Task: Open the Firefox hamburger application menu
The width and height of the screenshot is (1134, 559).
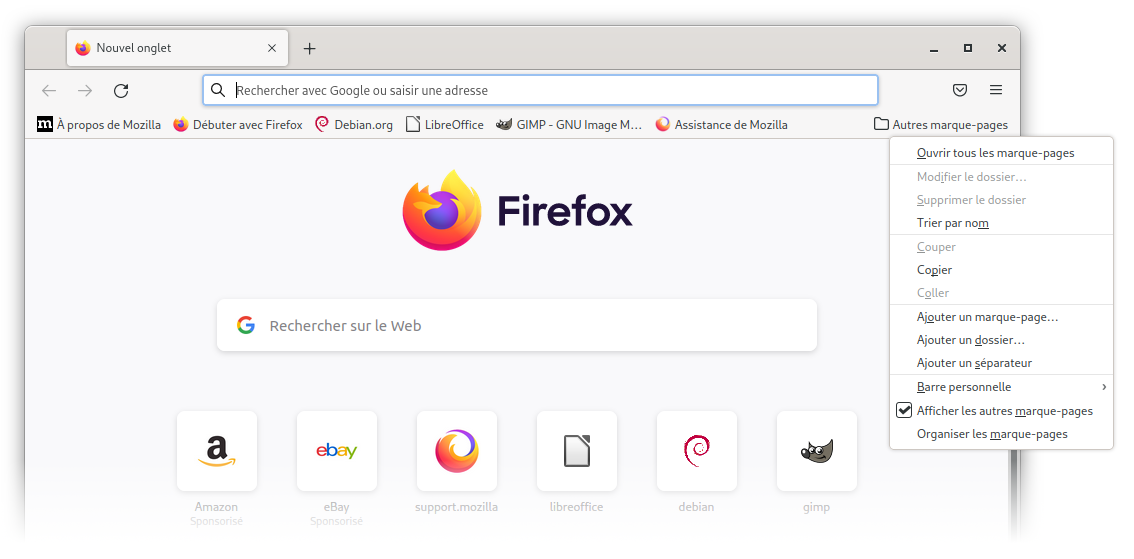Action: tap(996, 90)
